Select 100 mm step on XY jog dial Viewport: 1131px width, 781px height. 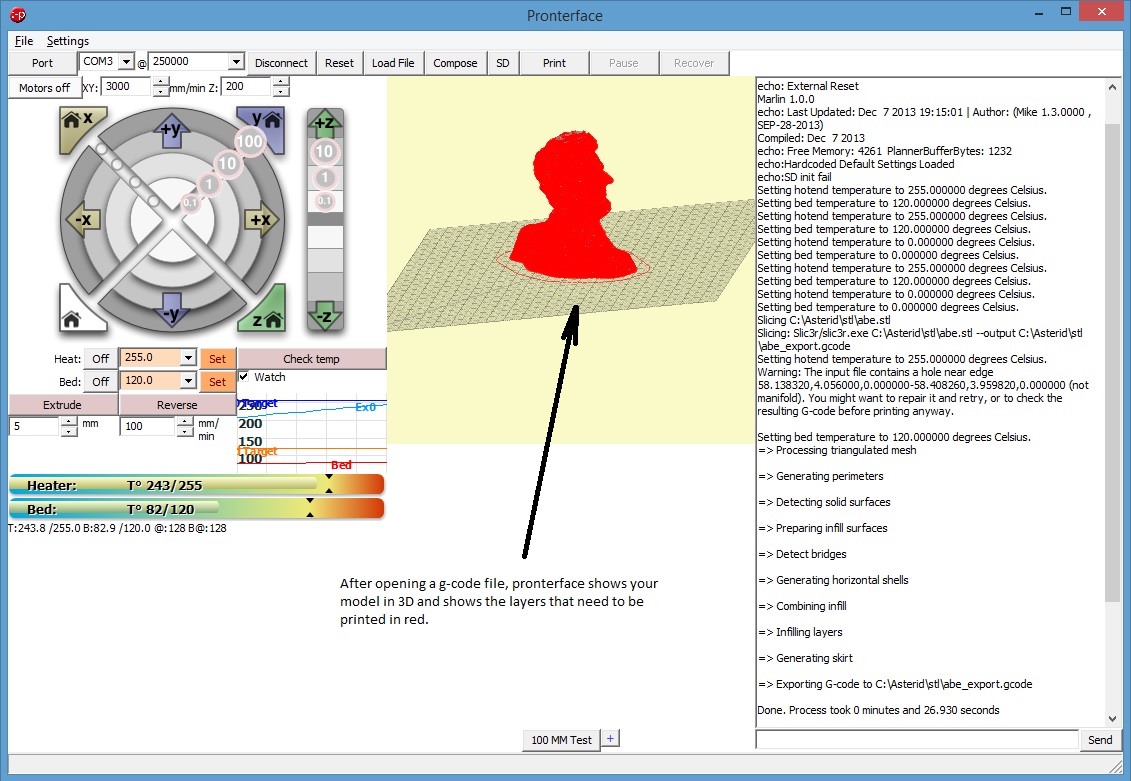click(x=250, y=141)
